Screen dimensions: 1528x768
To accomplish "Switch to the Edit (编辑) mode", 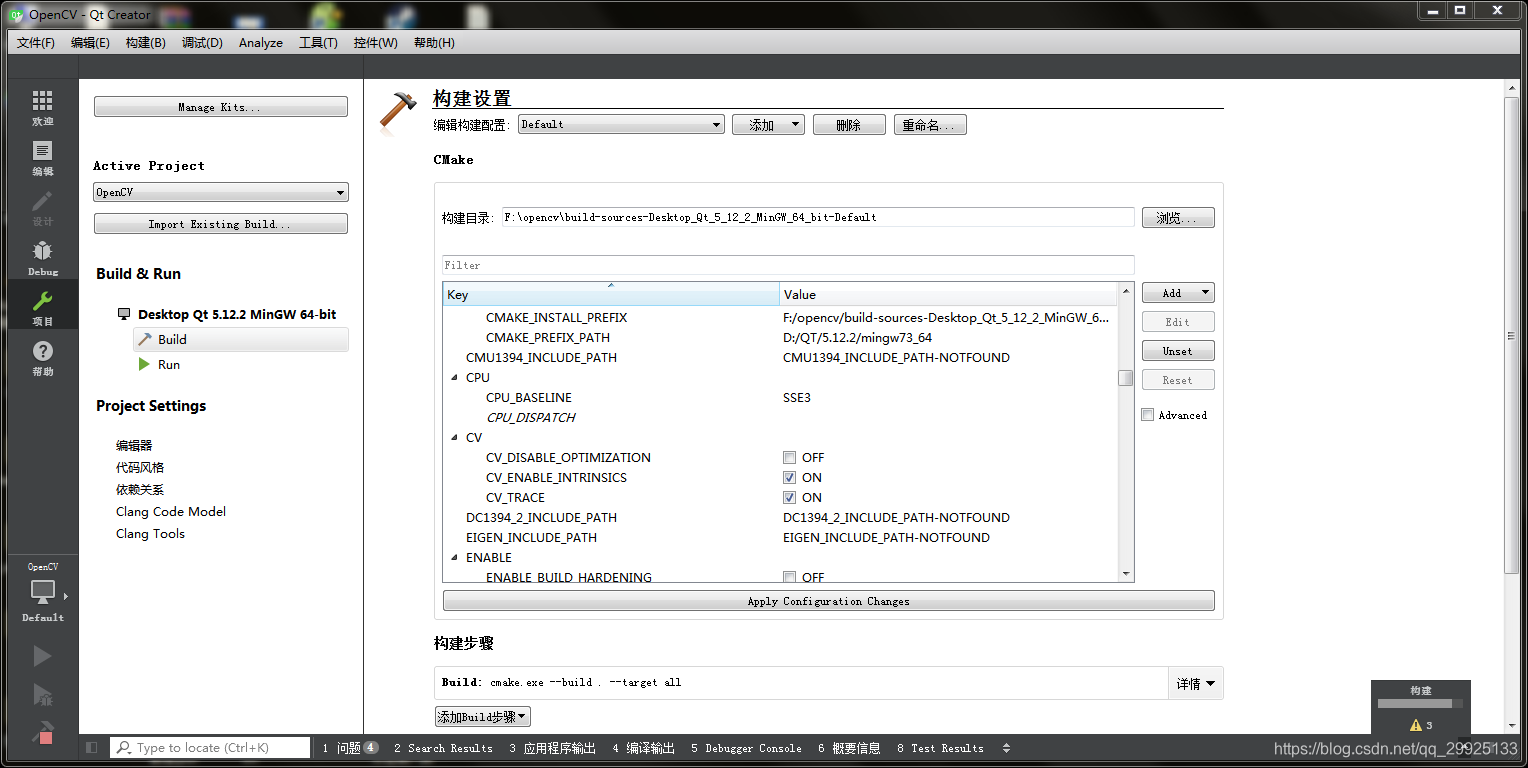I will coord(42,157).
